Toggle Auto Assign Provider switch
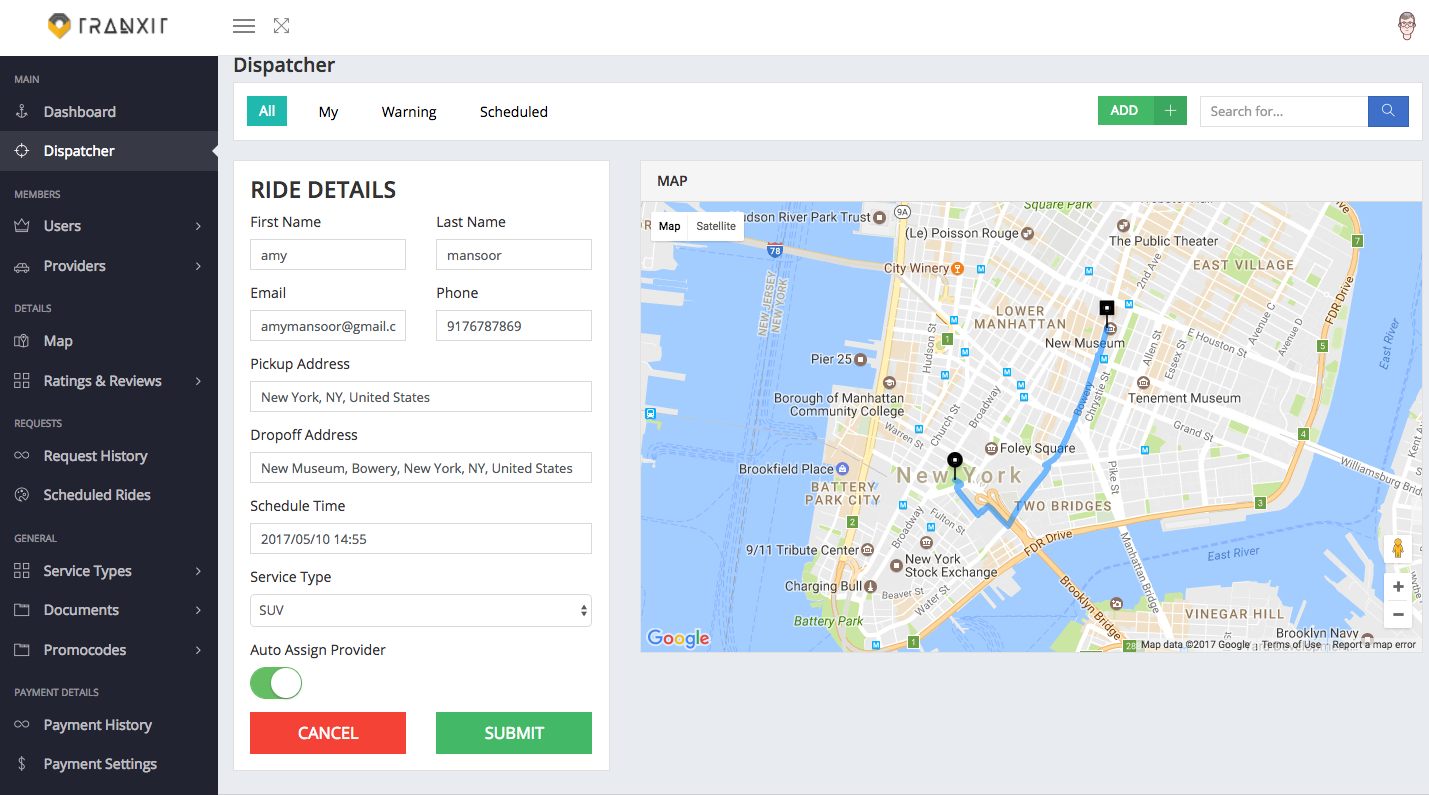Viewport: 1429px width, 795px height. [x=276, y=683]
